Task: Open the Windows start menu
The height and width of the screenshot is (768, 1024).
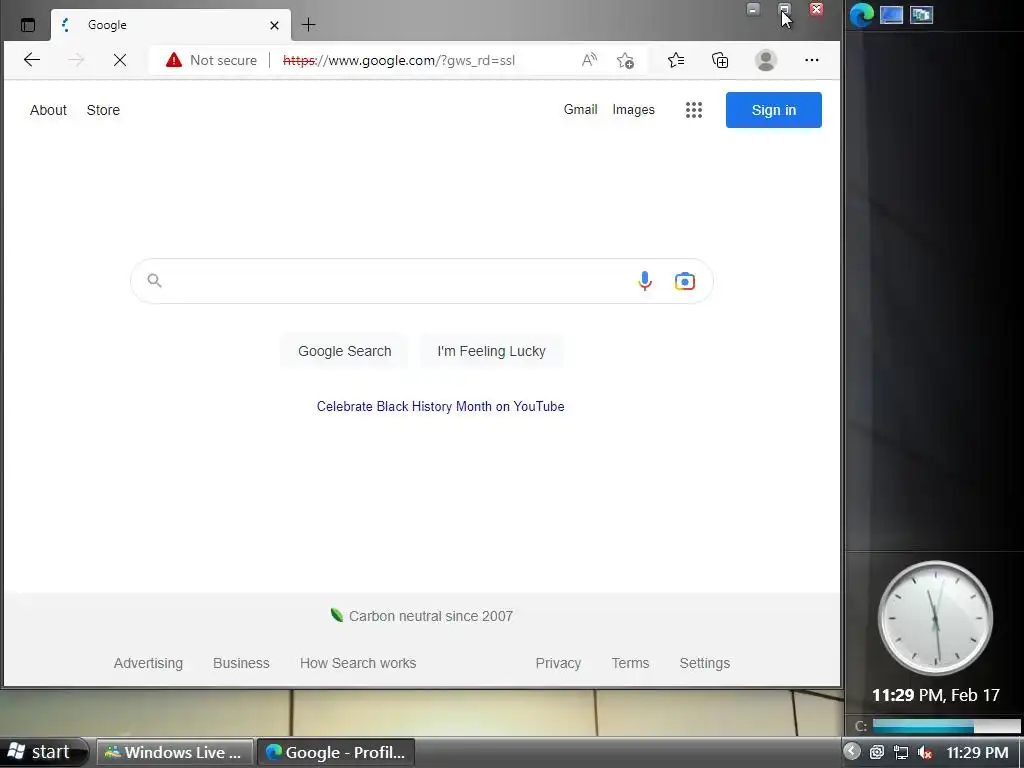Action: coord(43,752)
